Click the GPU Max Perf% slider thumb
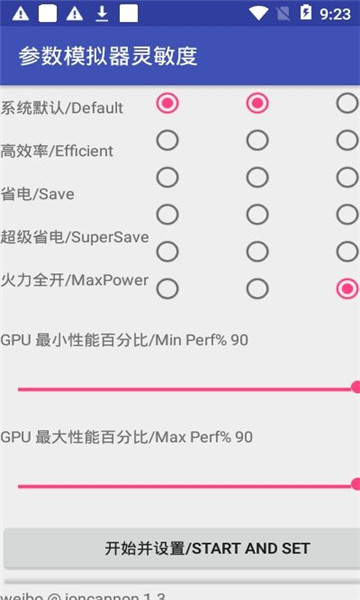Screen dimensions: 360x600 [356, 484]
